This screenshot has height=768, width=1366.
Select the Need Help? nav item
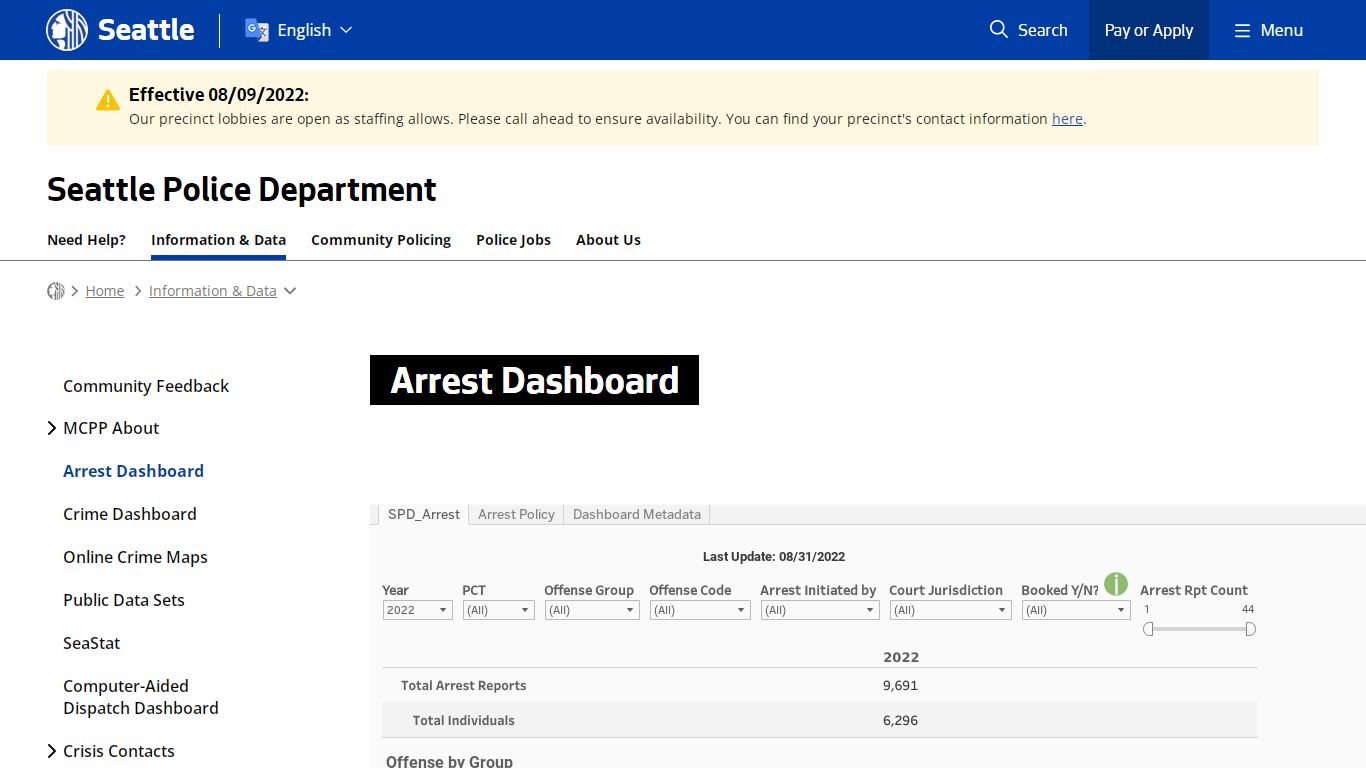point(87,240)
